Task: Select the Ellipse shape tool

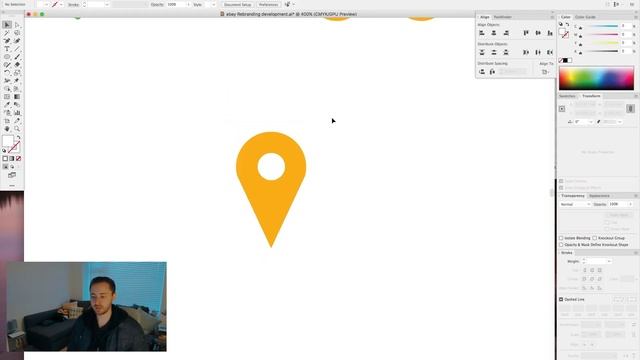Action: pos(7,57)
